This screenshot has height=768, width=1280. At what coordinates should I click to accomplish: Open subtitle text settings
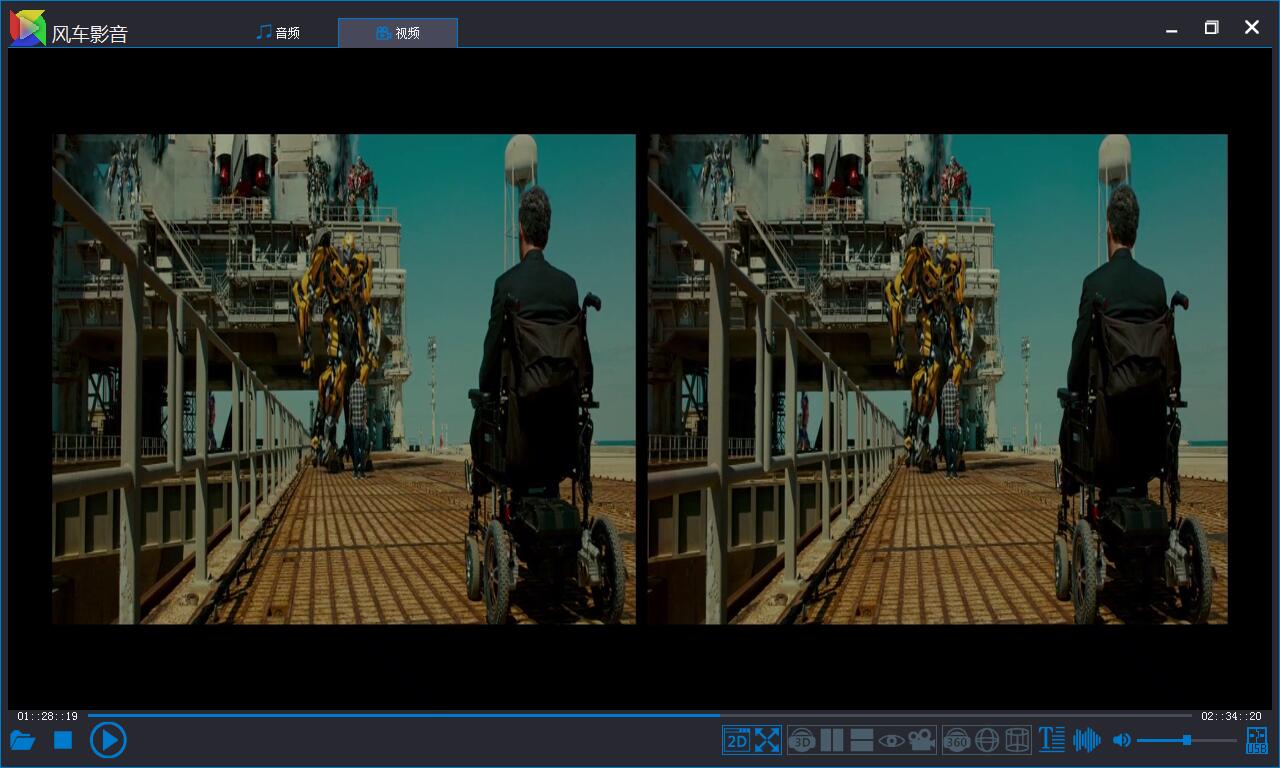(1051, 740)
